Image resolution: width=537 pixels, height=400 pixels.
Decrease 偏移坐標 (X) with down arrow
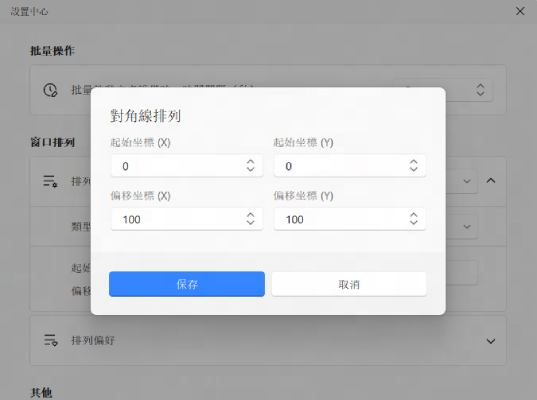pyautogui.click(x=250, y=223)
